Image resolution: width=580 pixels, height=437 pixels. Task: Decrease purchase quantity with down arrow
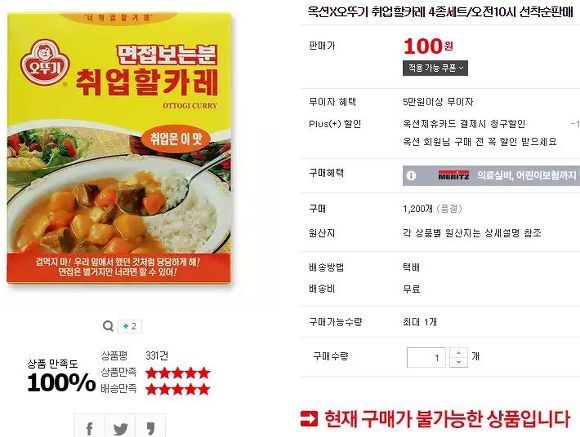458,362
